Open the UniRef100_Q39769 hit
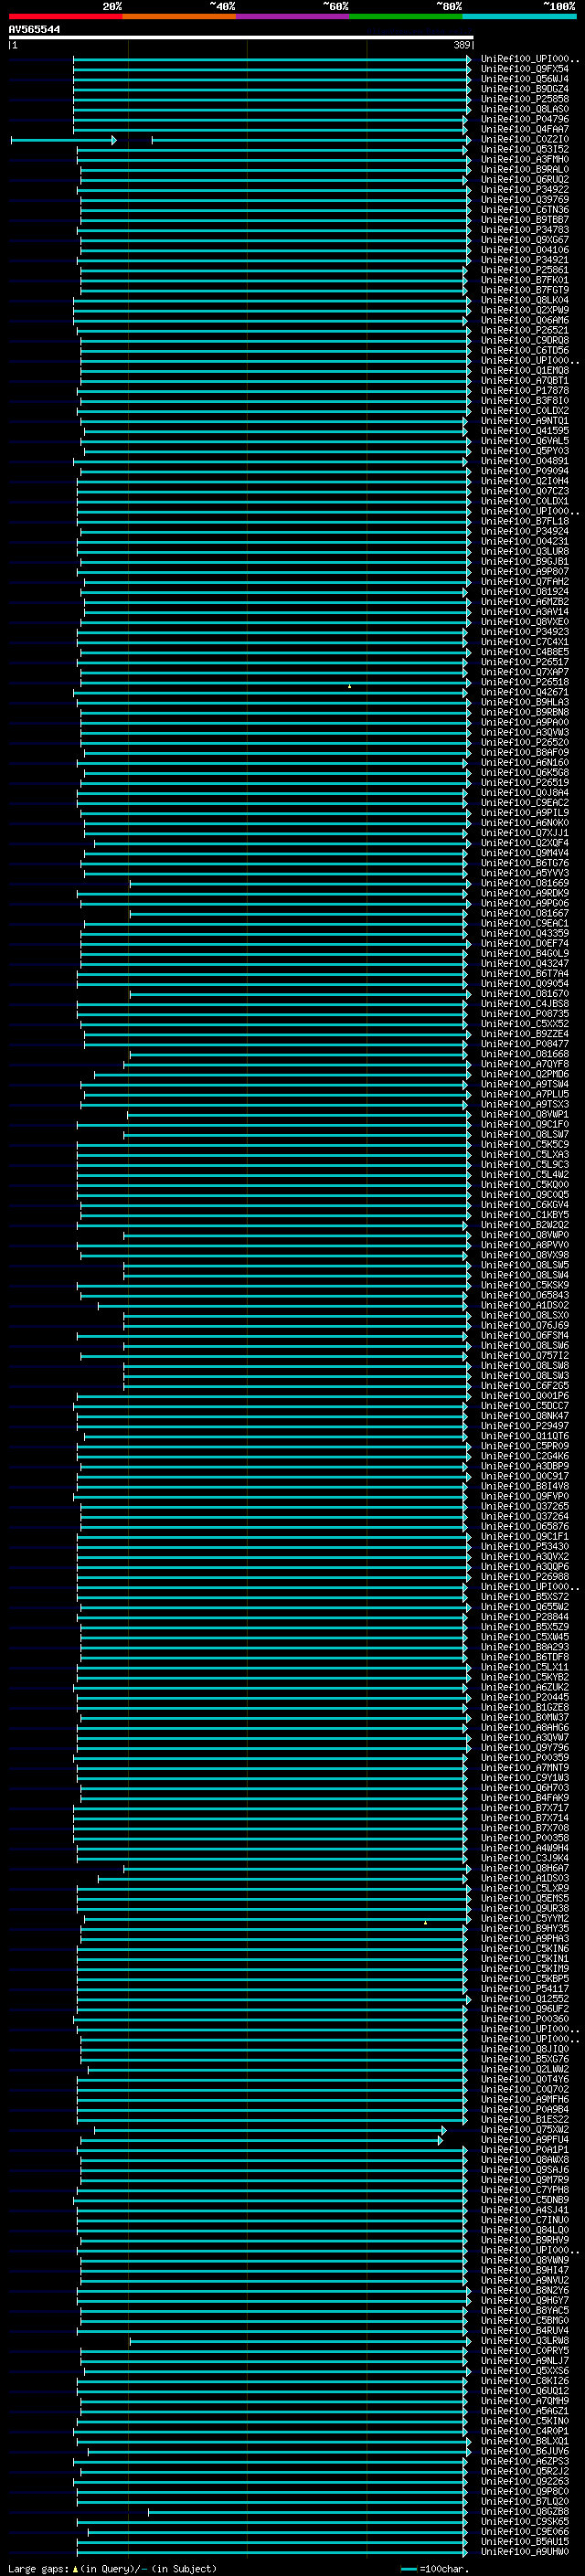Screen dimensions: 585x2576 [x=525, y=200]
